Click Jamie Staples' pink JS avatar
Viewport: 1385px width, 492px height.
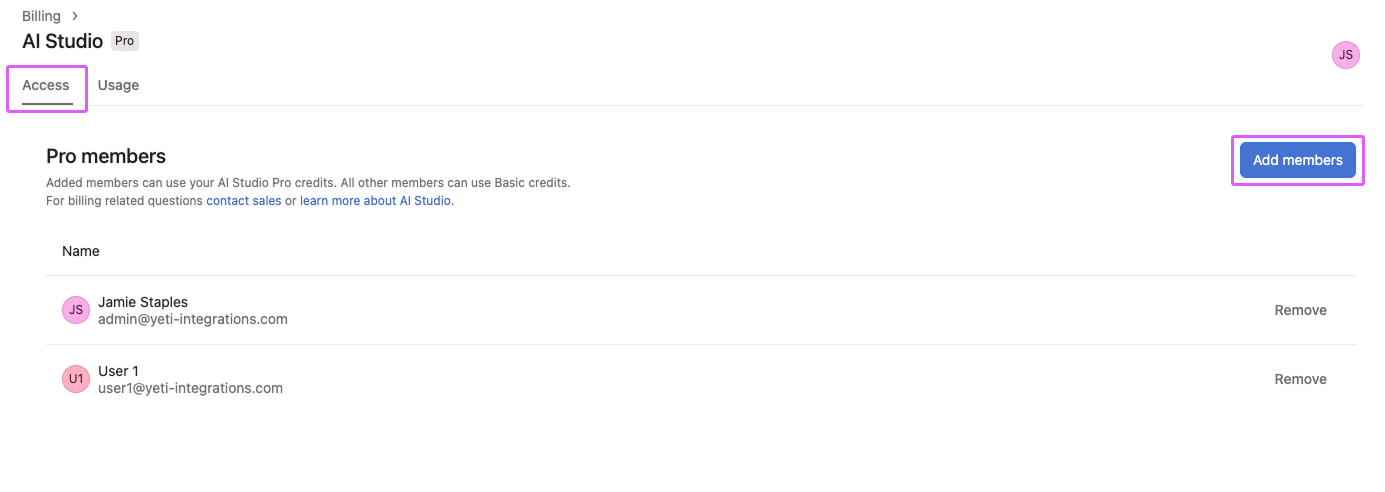pos(76,310)
